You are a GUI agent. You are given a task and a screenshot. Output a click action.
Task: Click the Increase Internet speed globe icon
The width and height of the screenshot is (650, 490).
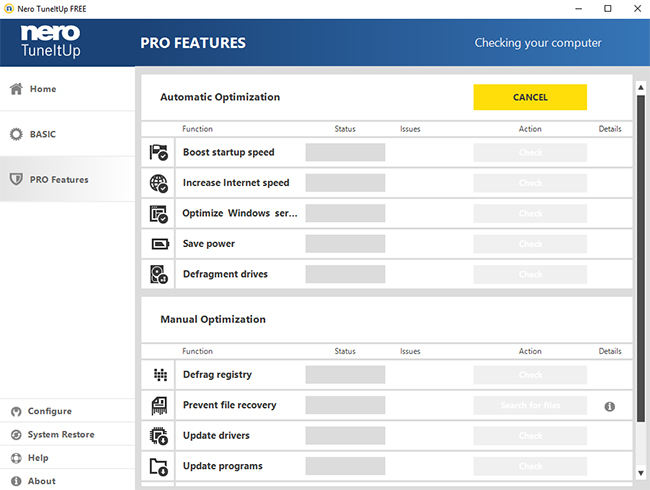click(x=159, y=183)
